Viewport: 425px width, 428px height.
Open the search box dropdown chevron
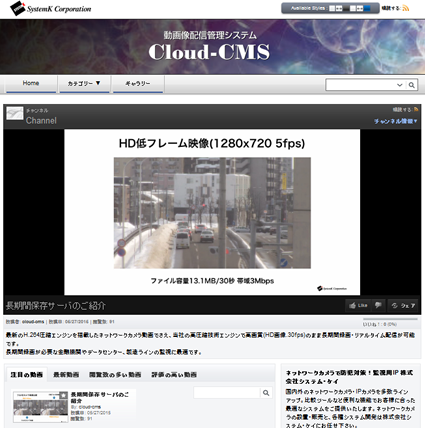400,85
